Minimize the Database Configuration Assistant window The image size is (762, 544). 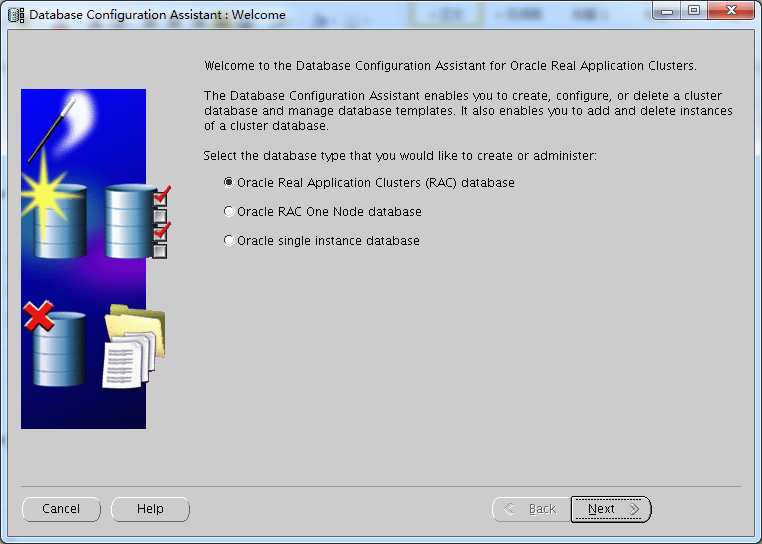667,11
